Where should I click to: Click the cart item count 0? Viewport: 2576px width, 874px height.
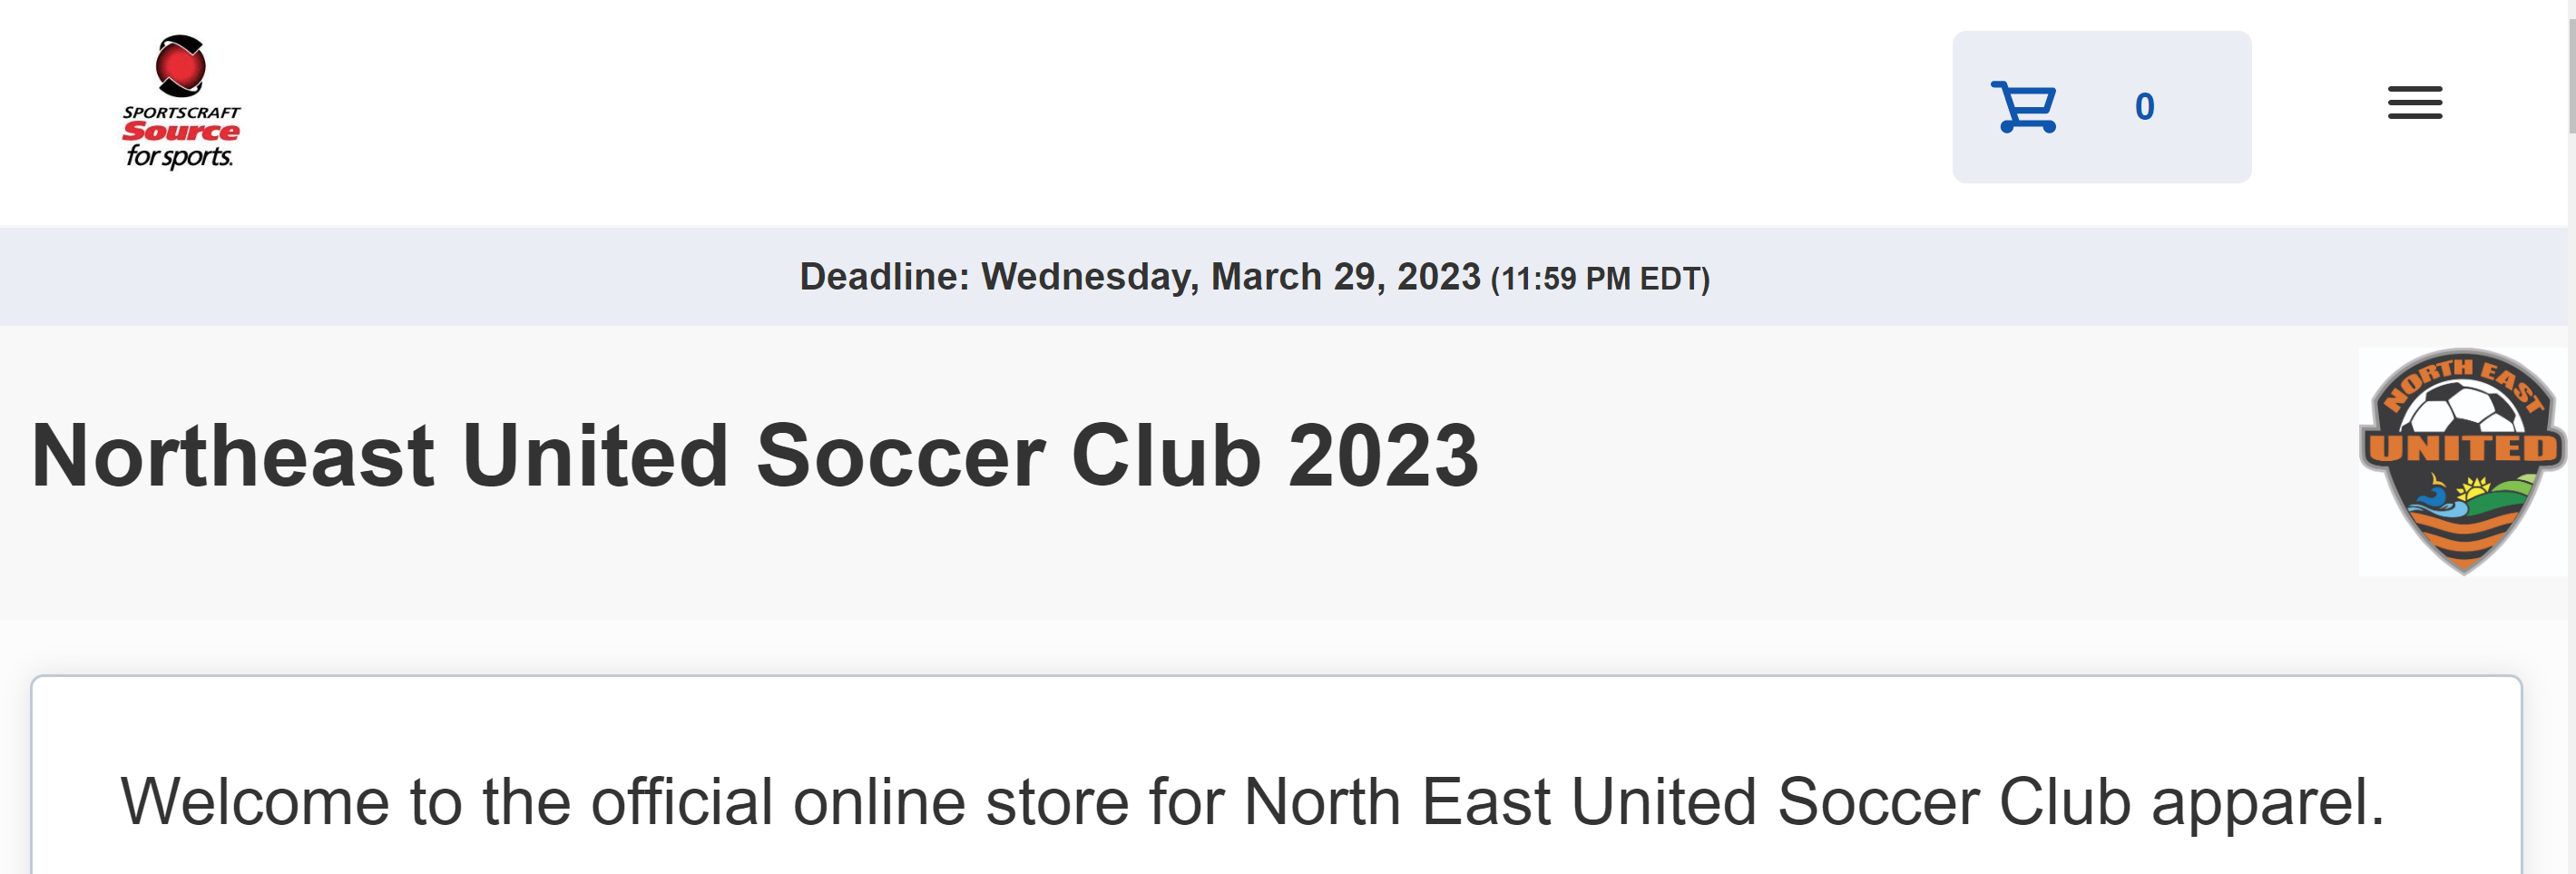[2144, 107]
